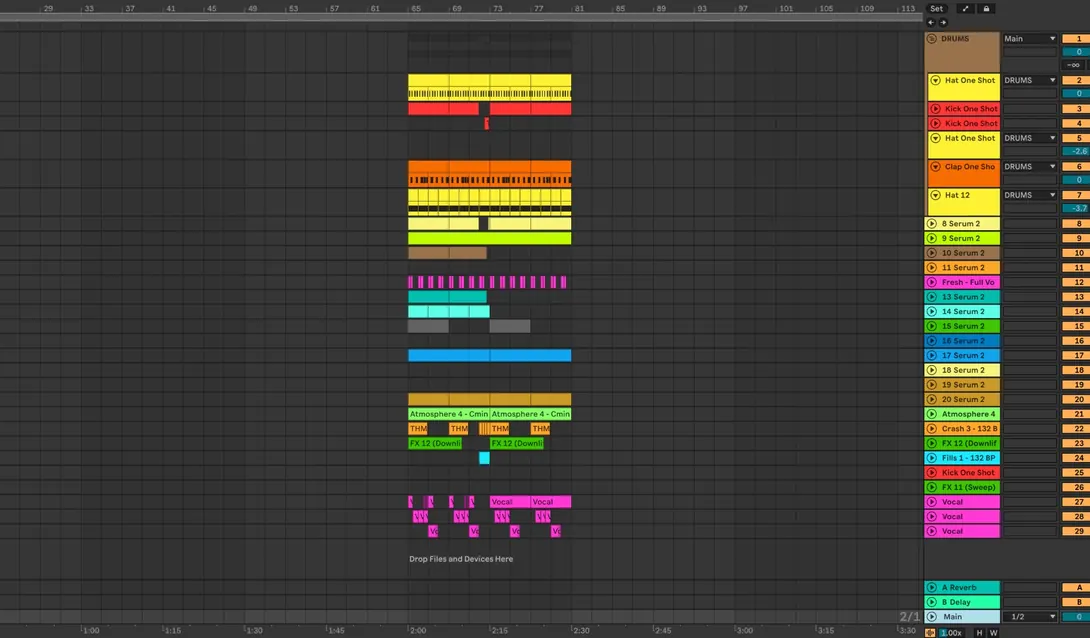
Task: Unfold the FX 12 (Downlif track
Action: (932, 443)
